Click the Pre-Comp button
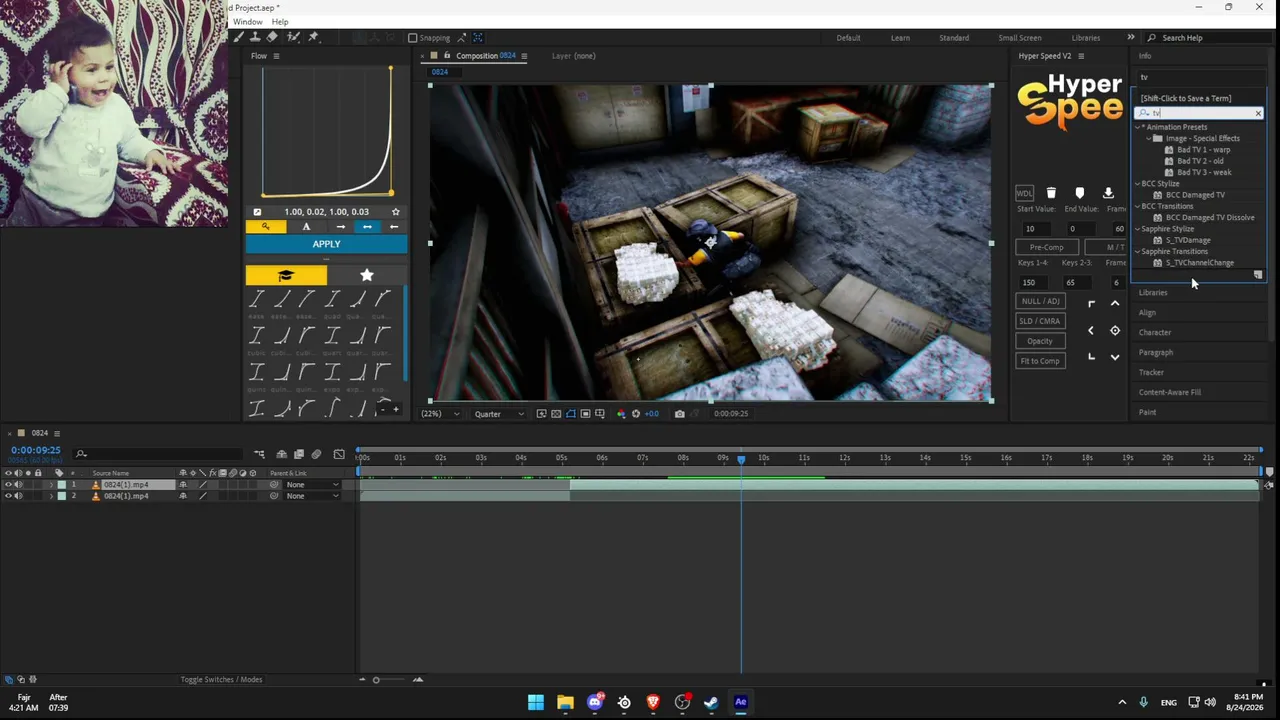The image size is (1280, 720). point(1047,247)
